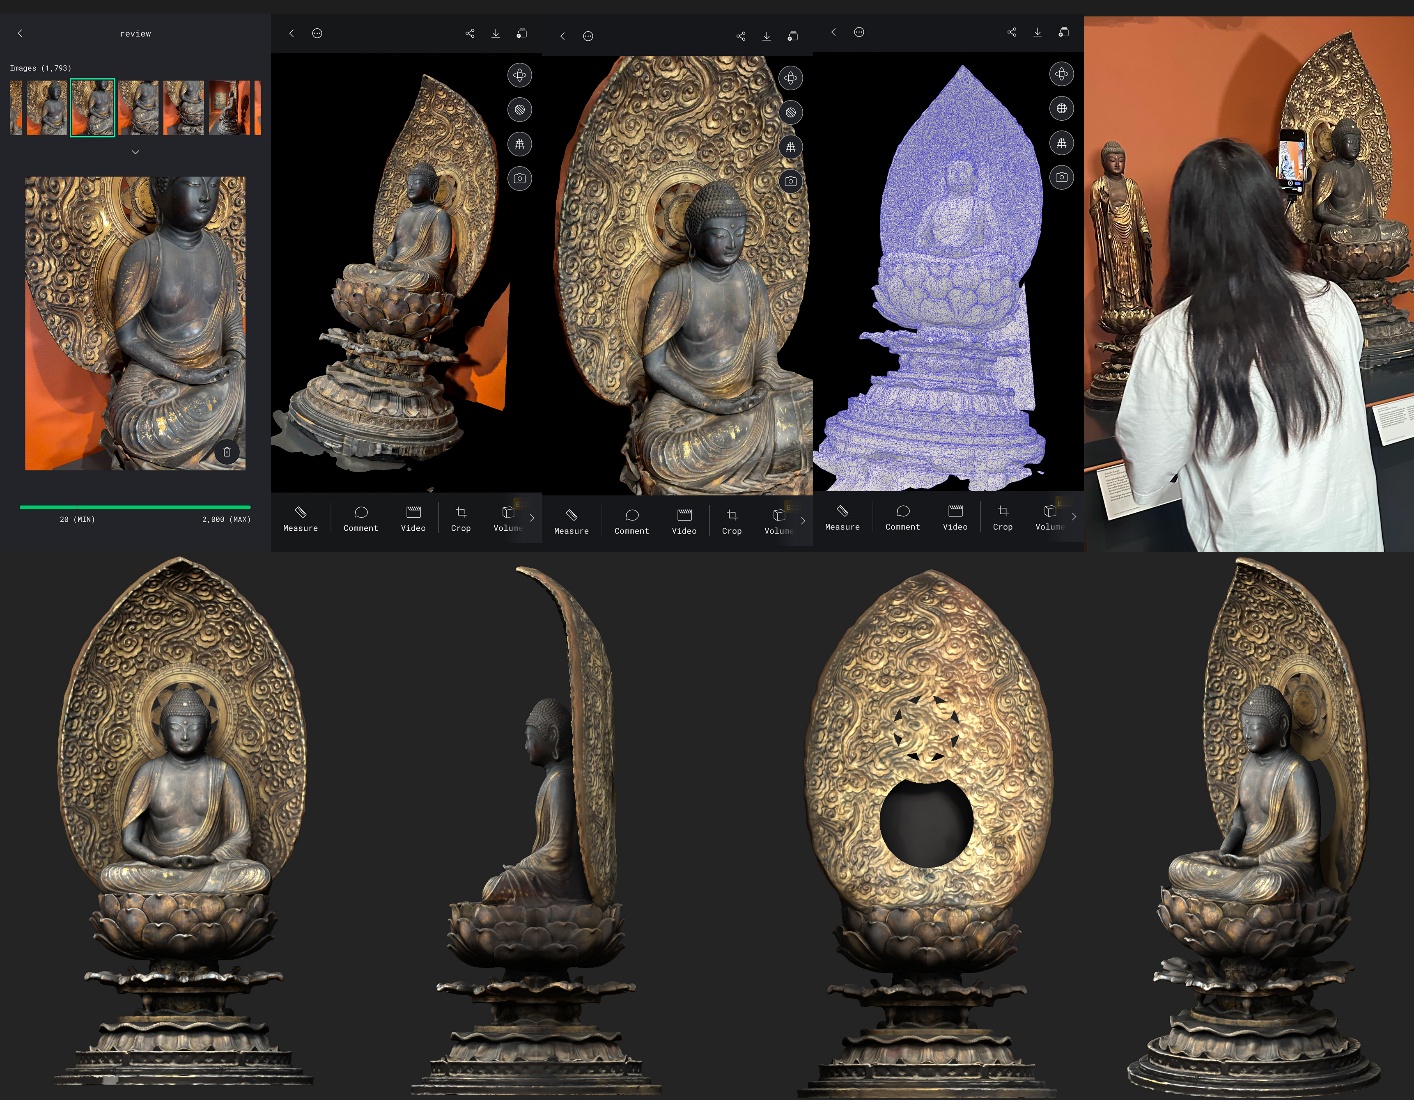Go back in the full-statue viewer
Viewport: 1414px width, 1100px height.
coord(291,33)
